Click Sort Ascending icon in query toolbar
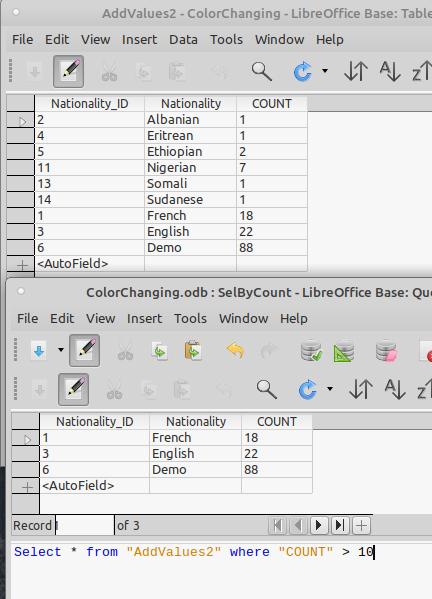Viewport: 432px width, 599px height. click(x=395, y=389)
